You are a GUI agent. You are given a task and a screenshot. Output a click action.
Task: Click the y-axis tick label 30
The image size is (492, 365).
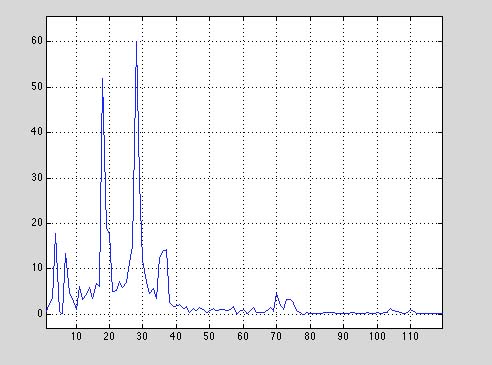point(37,178)
